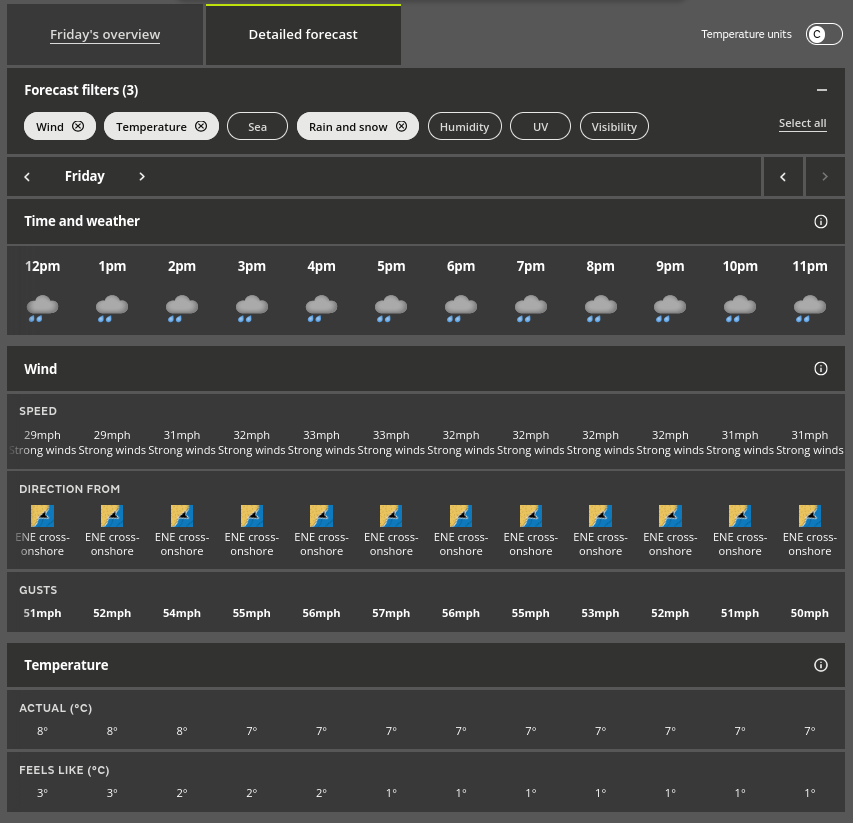Collapse the Forecast filters panel
Image resolution: width=853 pixels, height=823 pixels.
pyautogui.click(x=821, y=90)
